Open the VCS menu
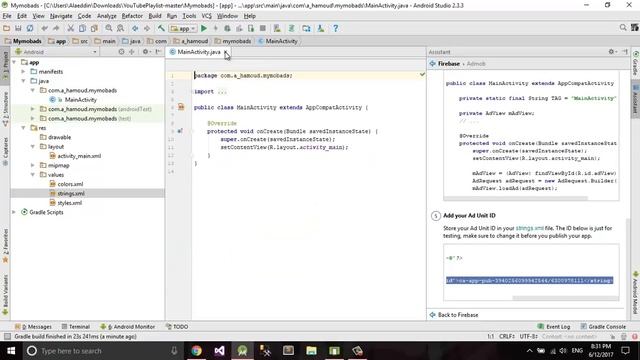The image size is (640, 360). click(x=207, y=16)
